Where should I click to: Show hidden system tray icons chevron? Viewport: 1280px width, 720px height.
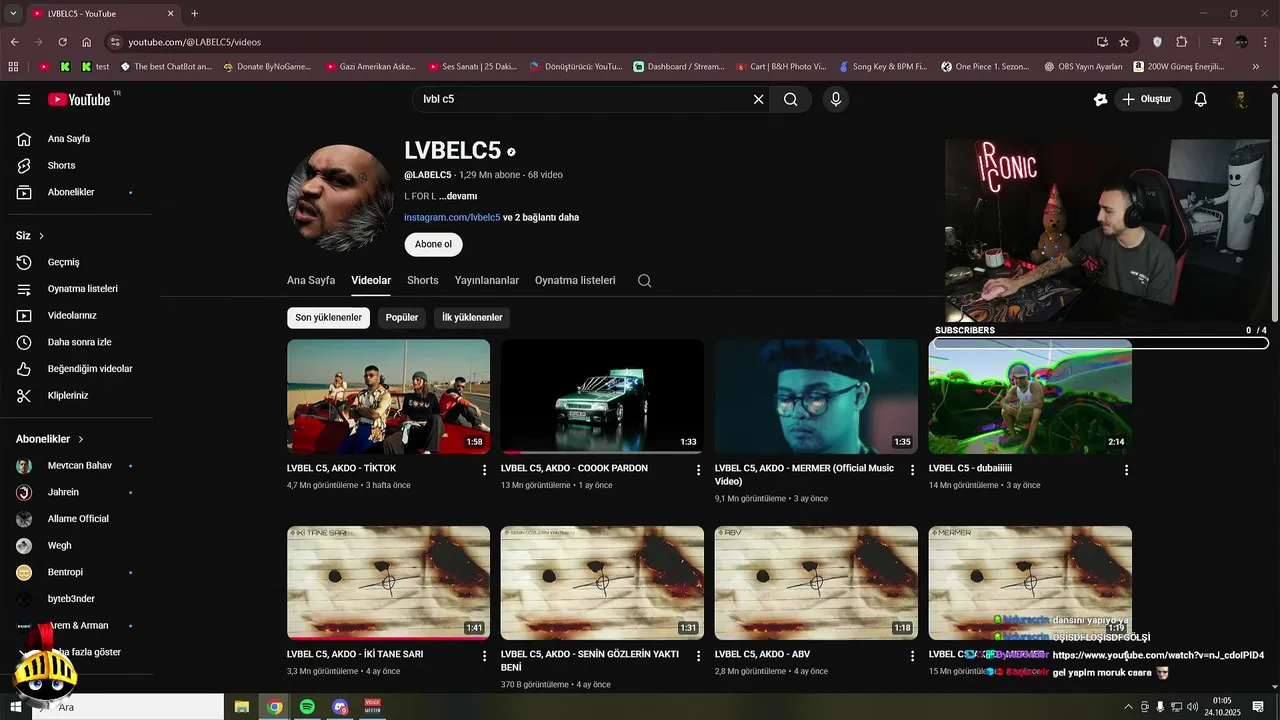pyautogui.click(x=1128, y=707)
